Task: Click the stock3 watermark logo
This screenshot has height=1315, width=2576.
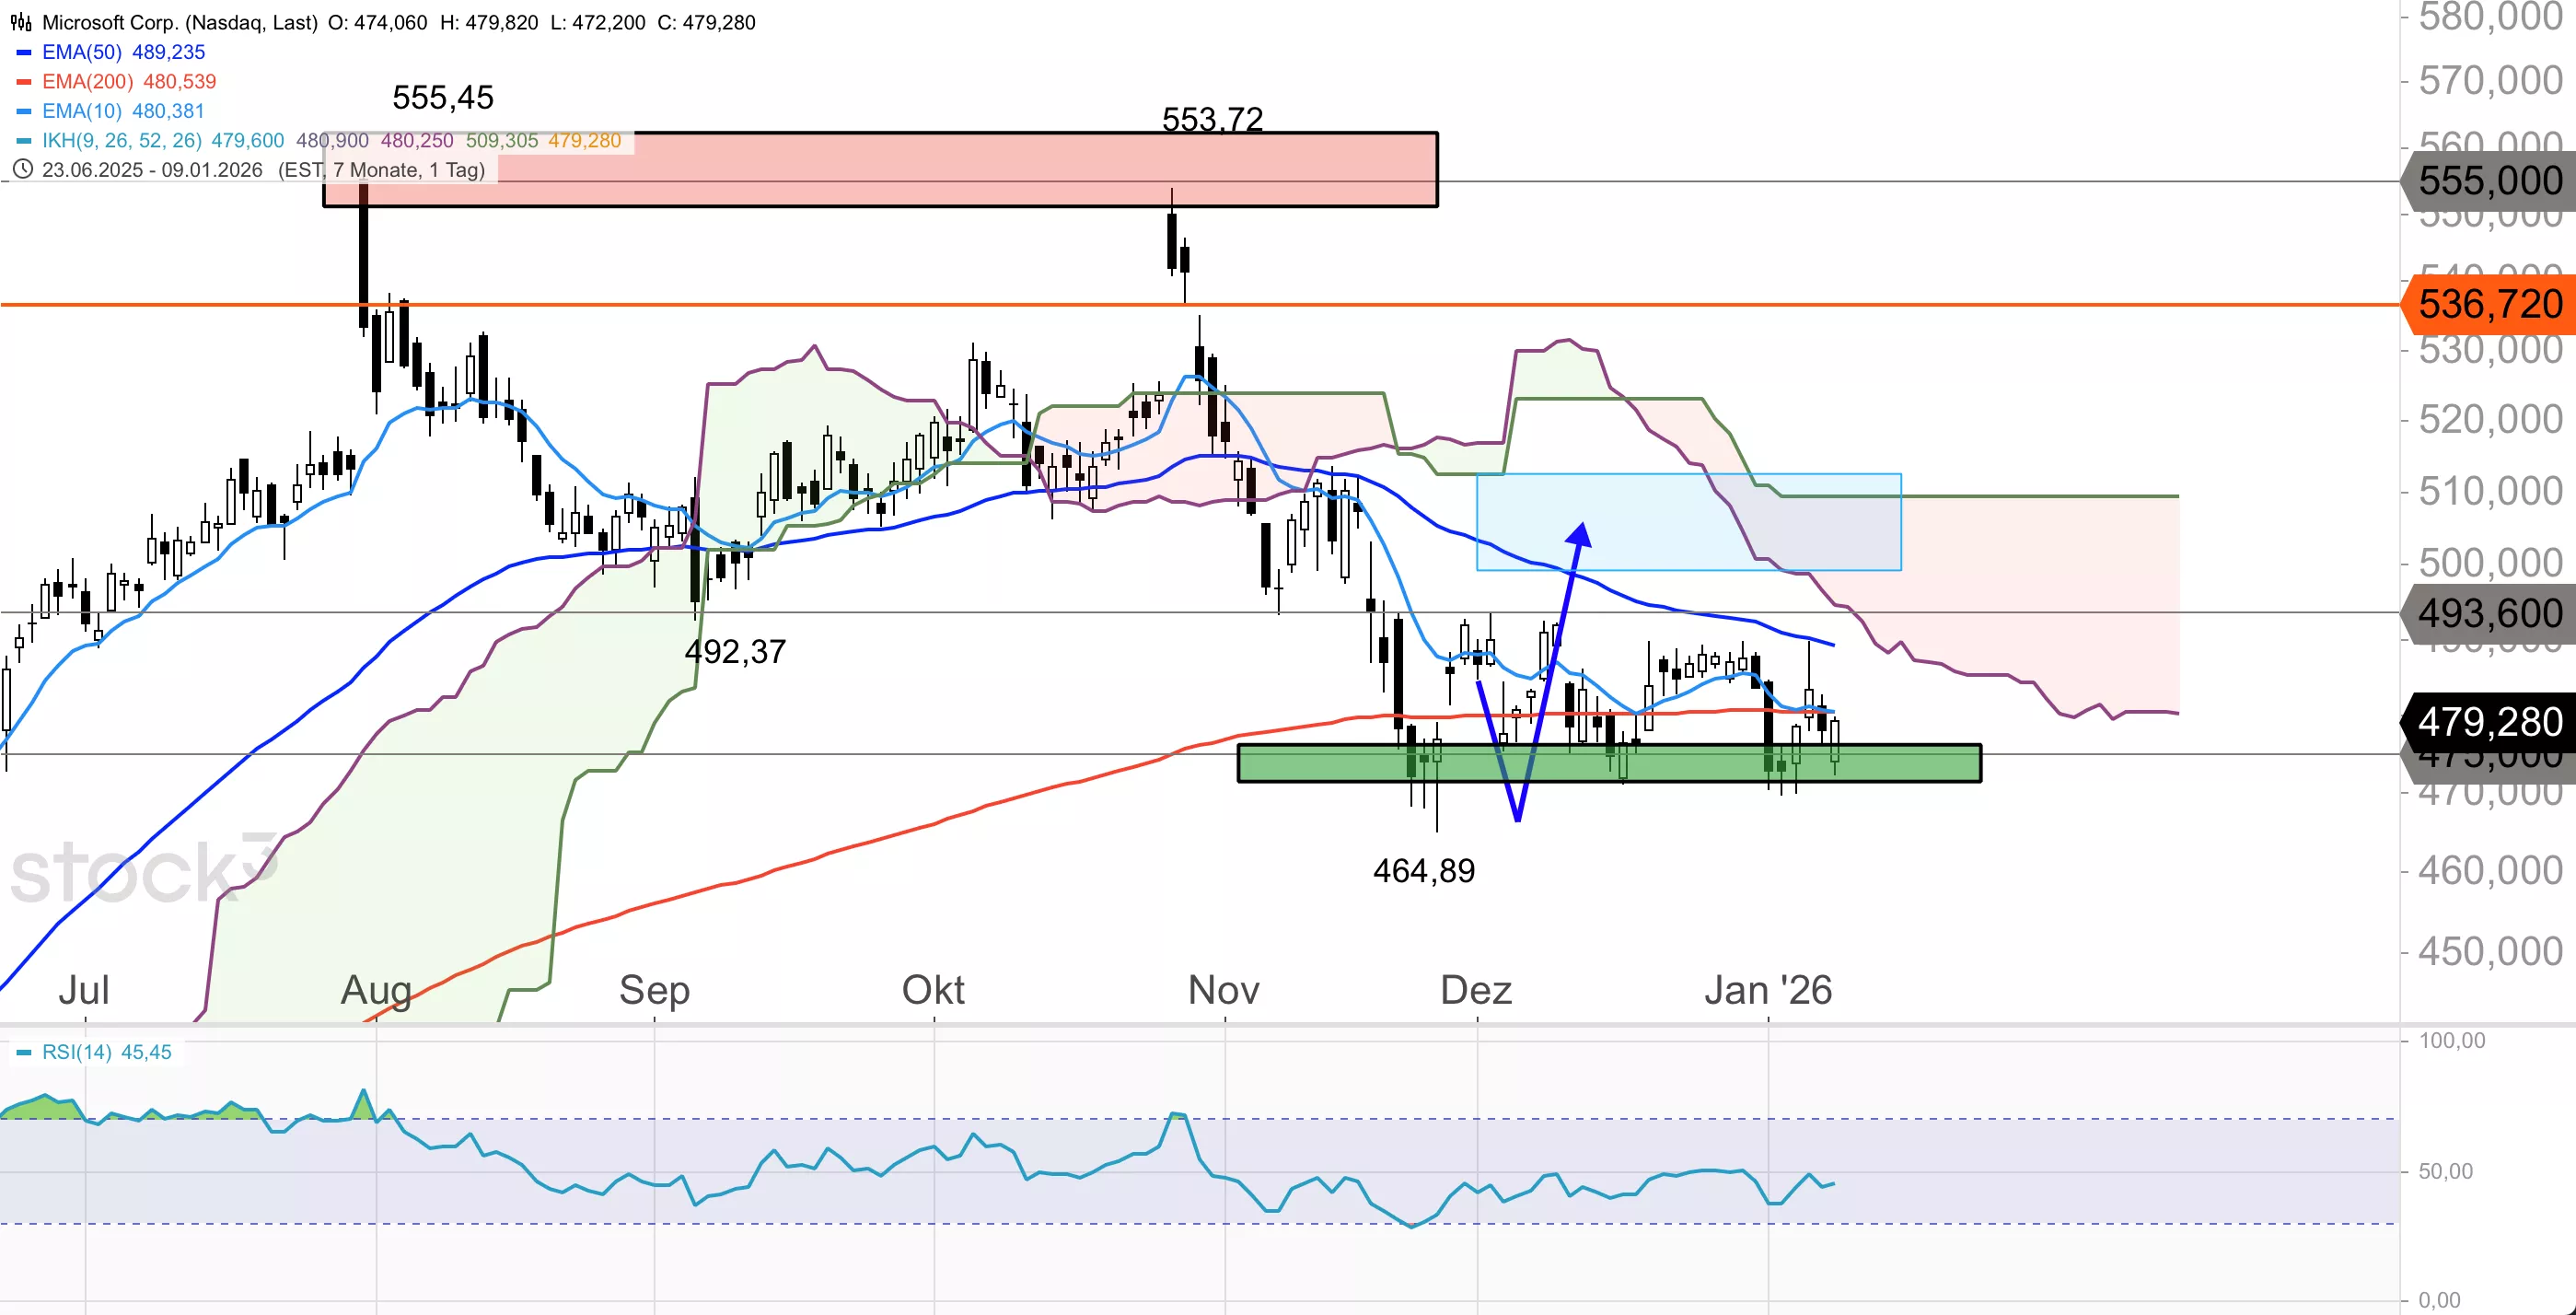Action: coord(143,870)
